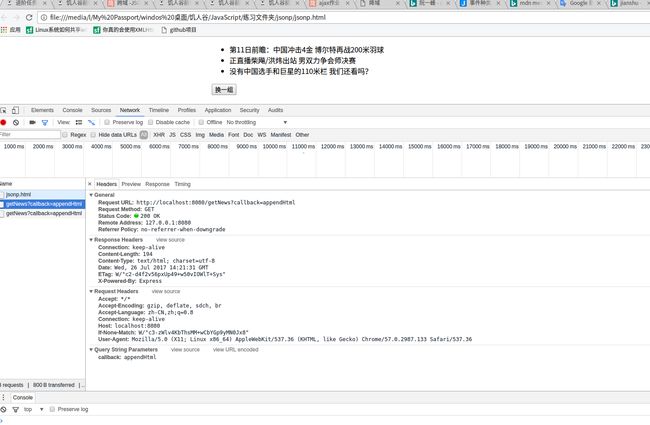The width and height of the screenshot is (650, 425).
Task: Filter requests by WS type
Action: (x=262, y=135)
